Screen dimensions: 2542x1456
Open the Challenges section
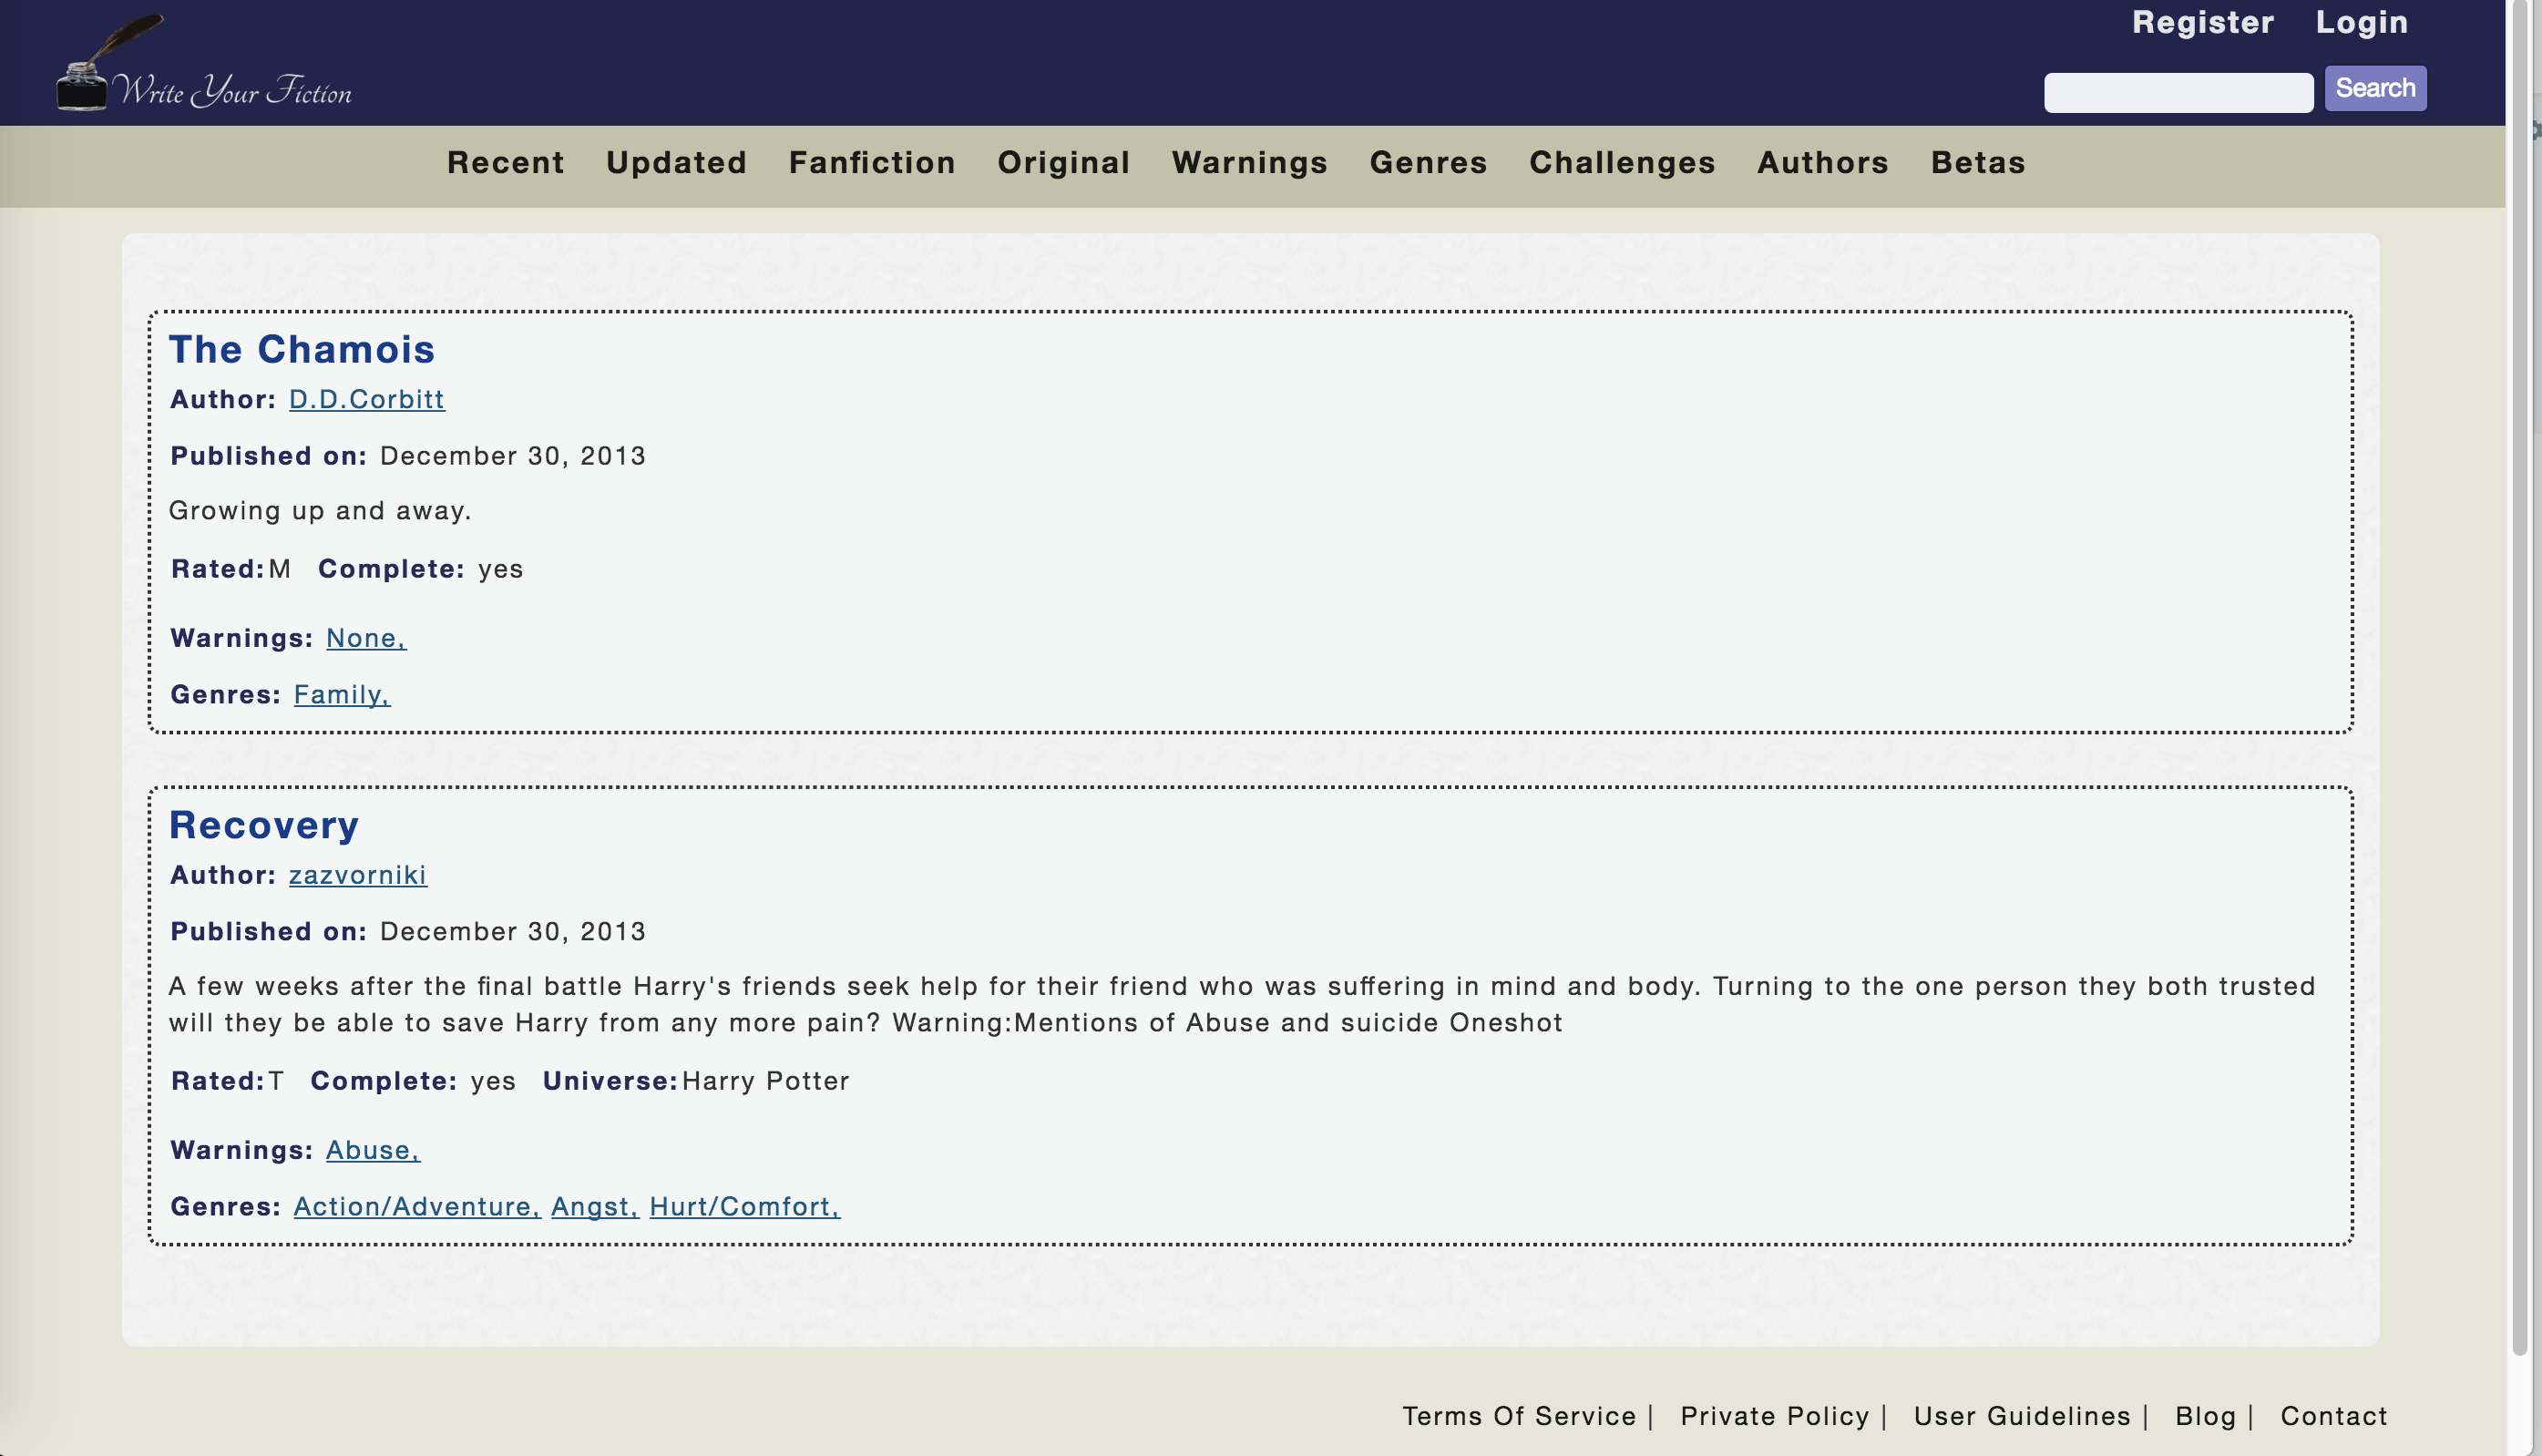coord(1621,162)
